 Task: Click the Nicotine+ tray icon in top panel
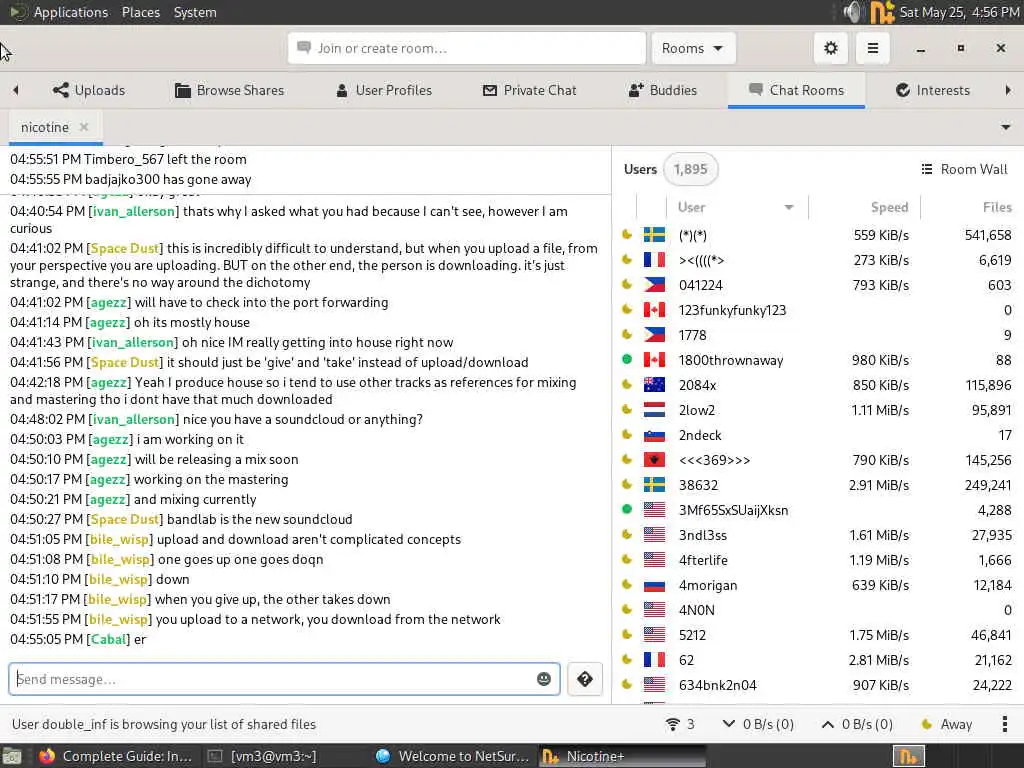[882, 12]
